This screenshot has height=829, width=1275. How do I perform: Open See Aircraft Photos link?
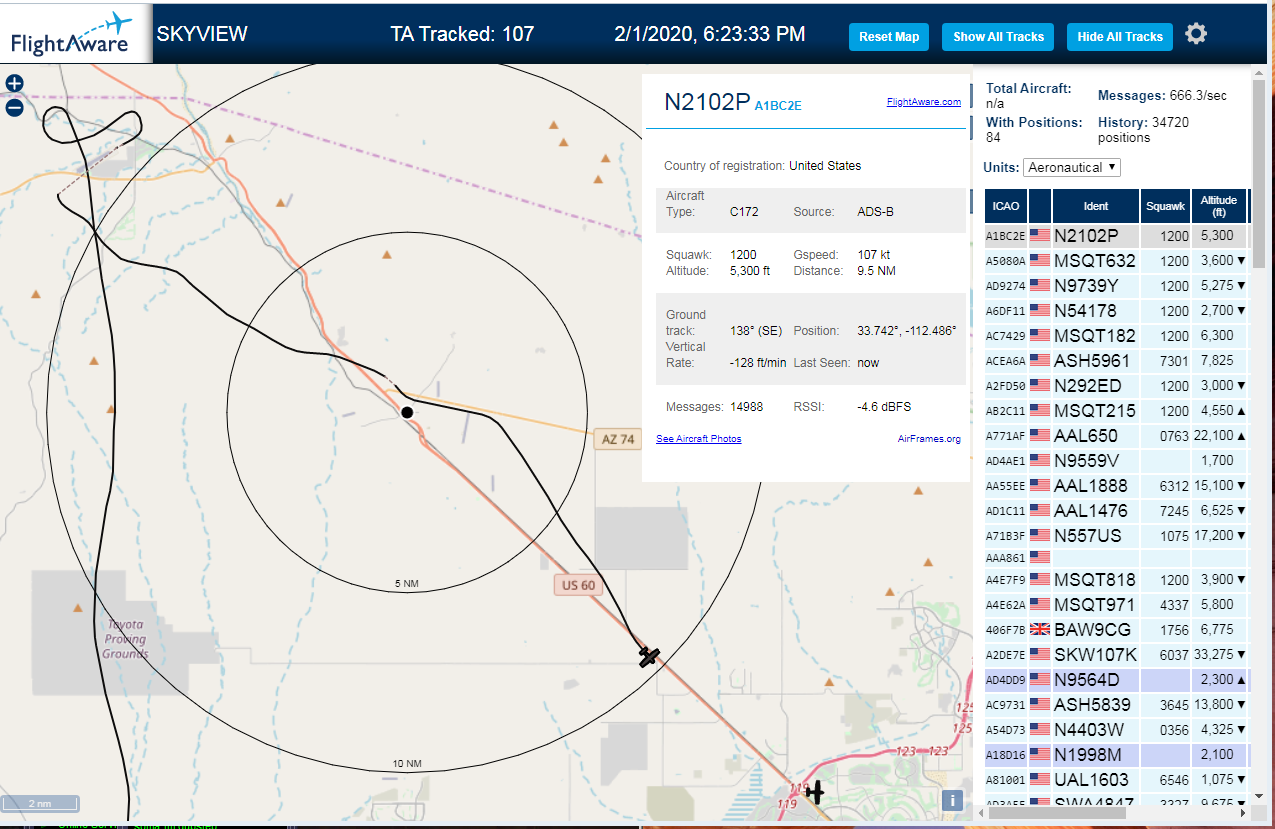[x=699, y=439]
